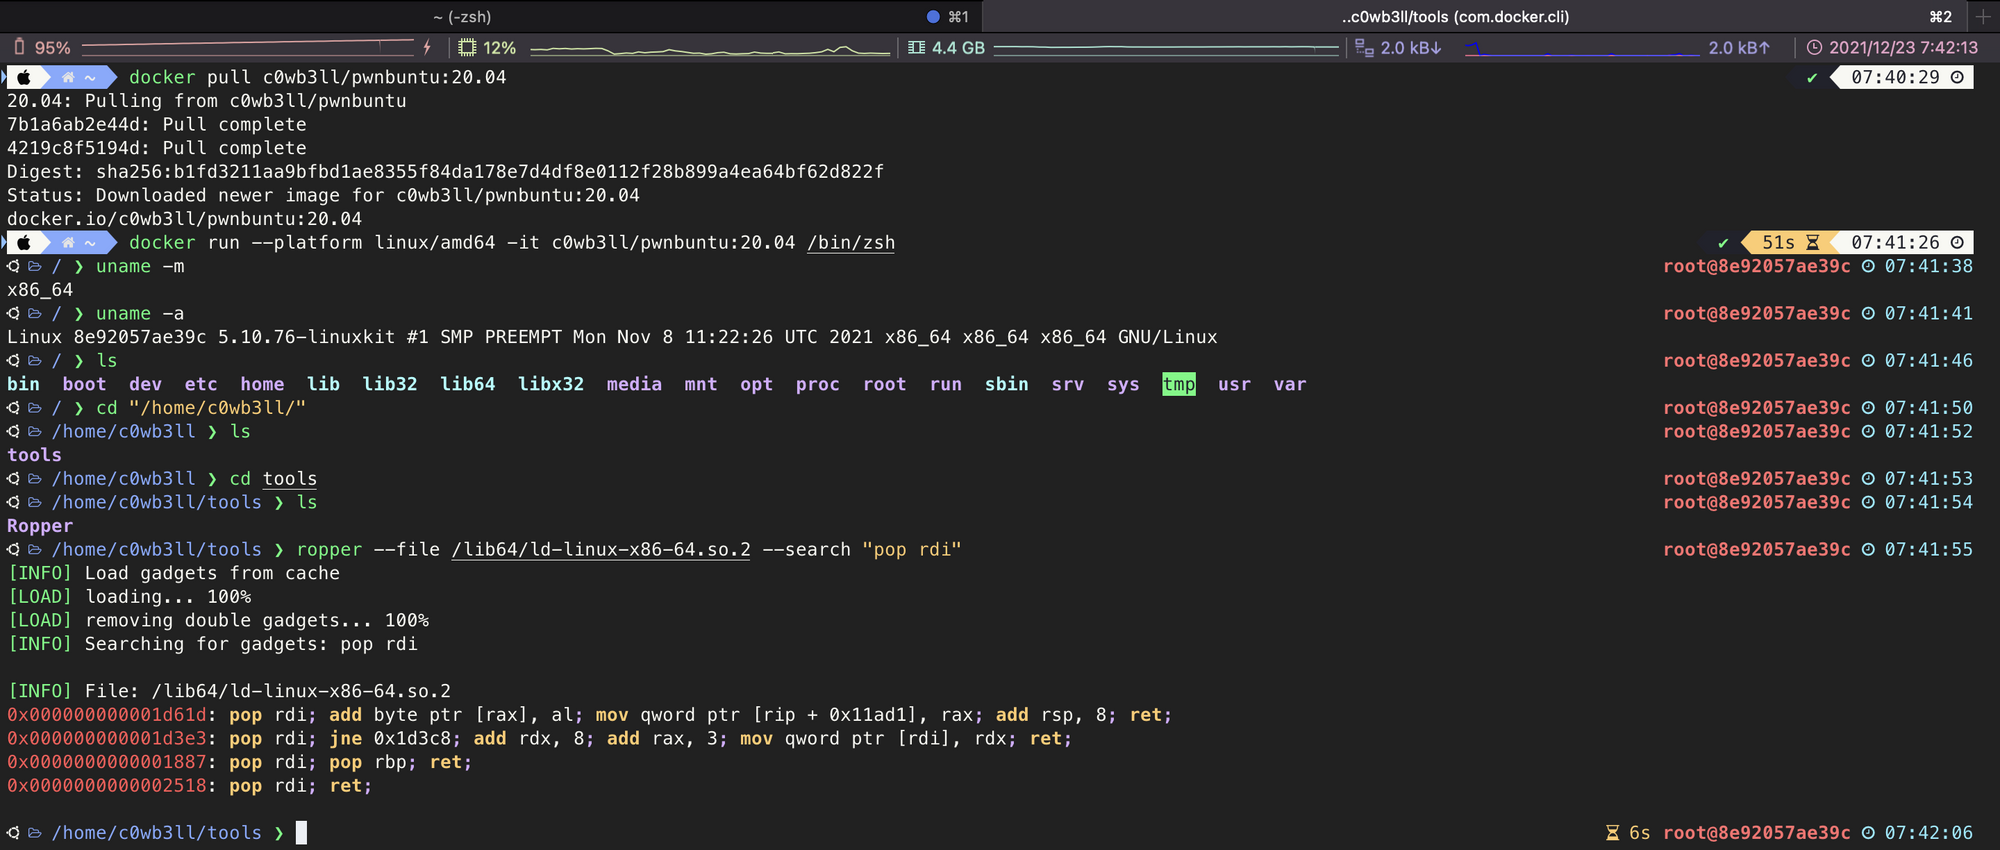This screenshot has height=850, width=2000.
Task: Click the 'var' directory in the ls output
Action: pos(1290,384)
